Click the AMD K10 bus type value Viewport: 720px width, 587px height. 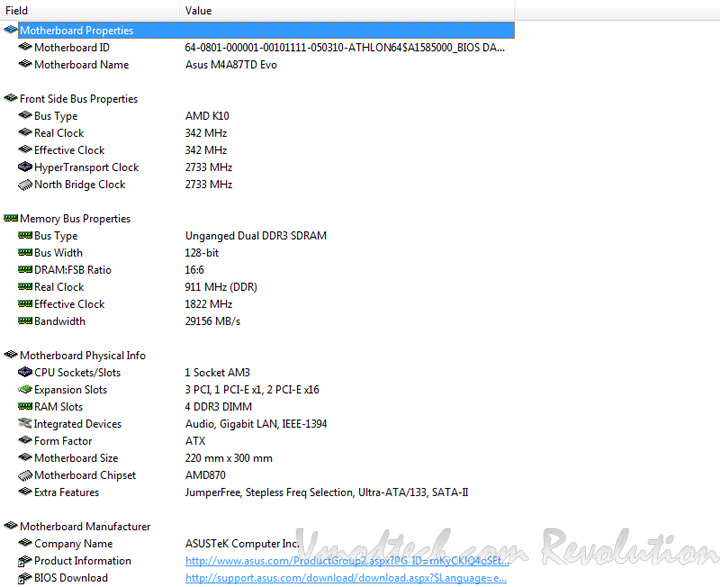pos(207,116)
